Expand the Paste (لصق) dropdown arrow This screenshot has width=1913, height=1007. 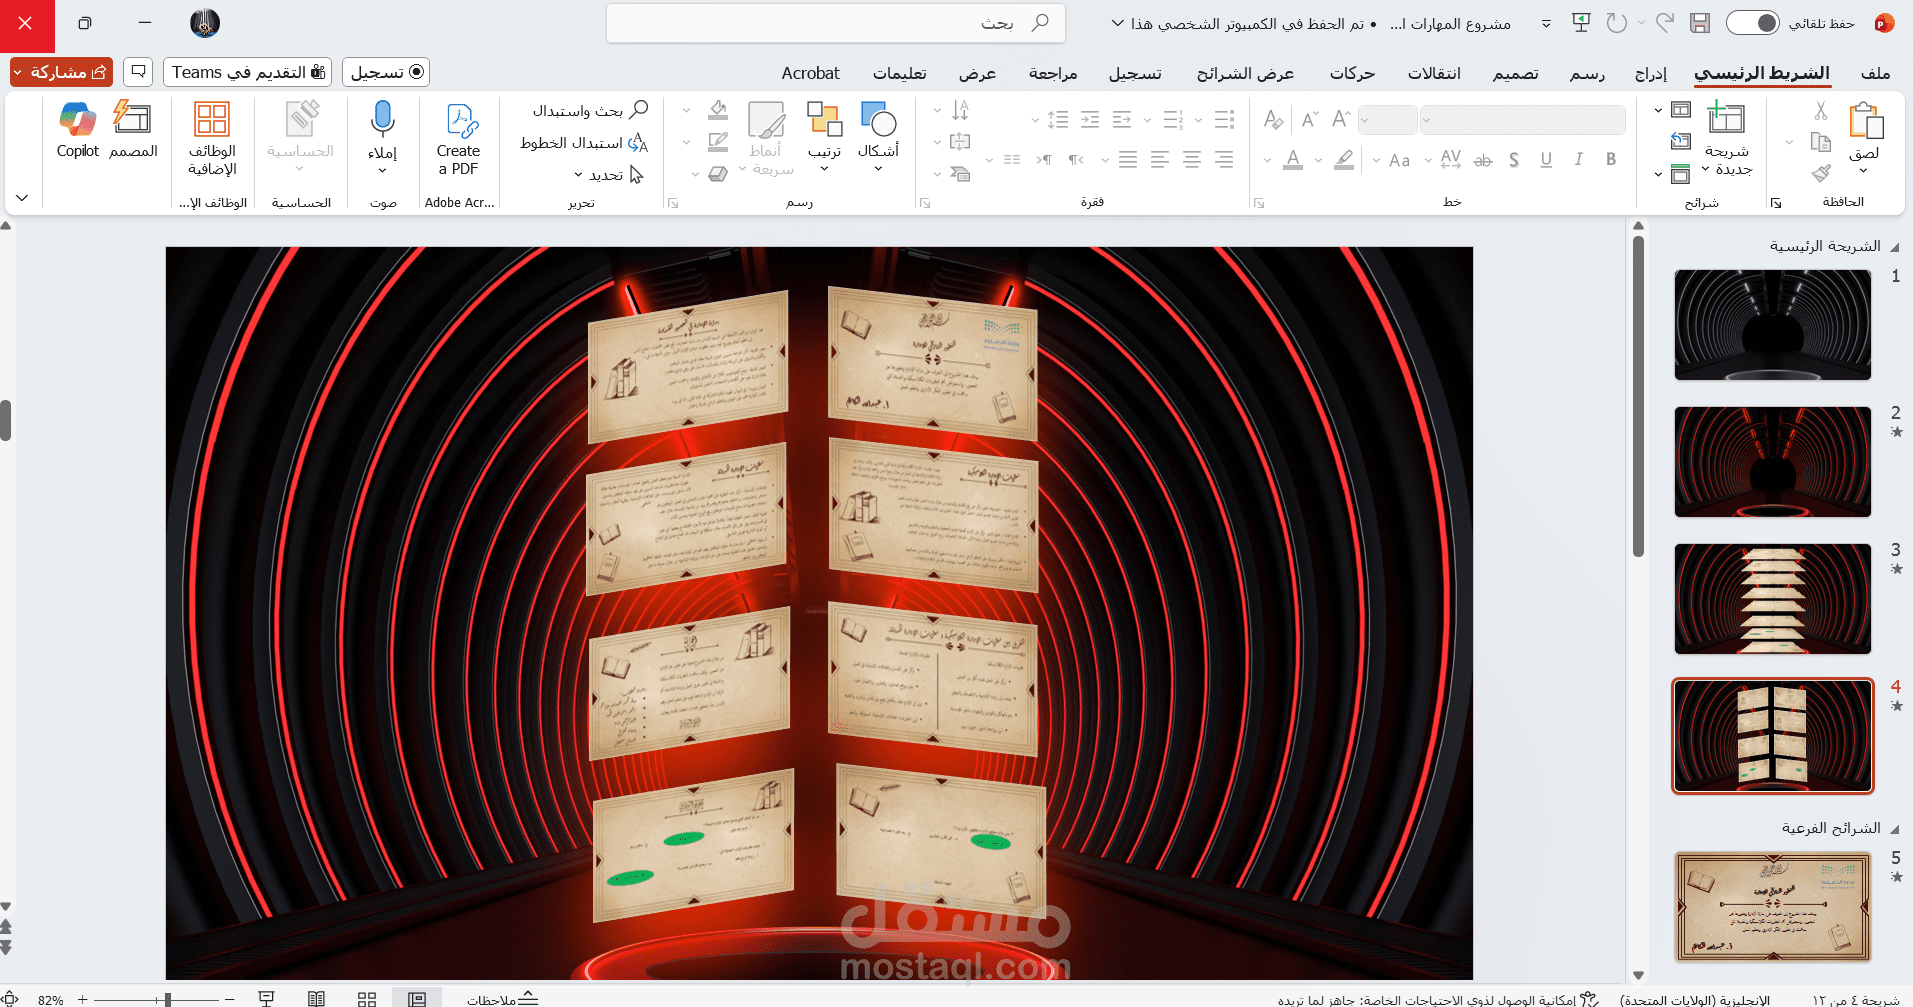tap(1864, 169)
